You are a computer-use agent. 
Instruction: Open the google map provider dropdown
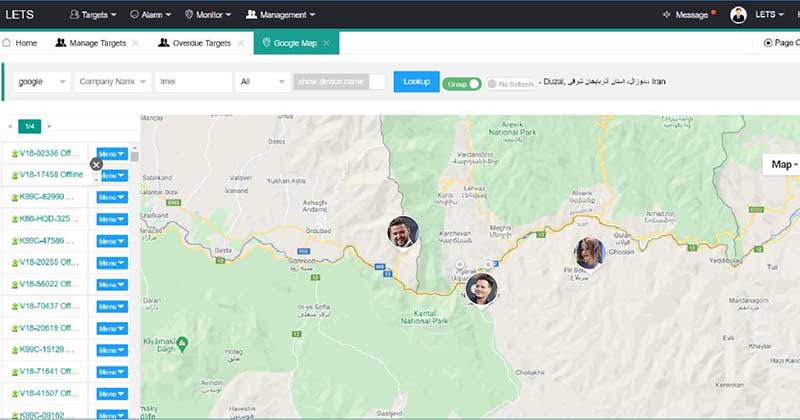[x=44, y=82]
